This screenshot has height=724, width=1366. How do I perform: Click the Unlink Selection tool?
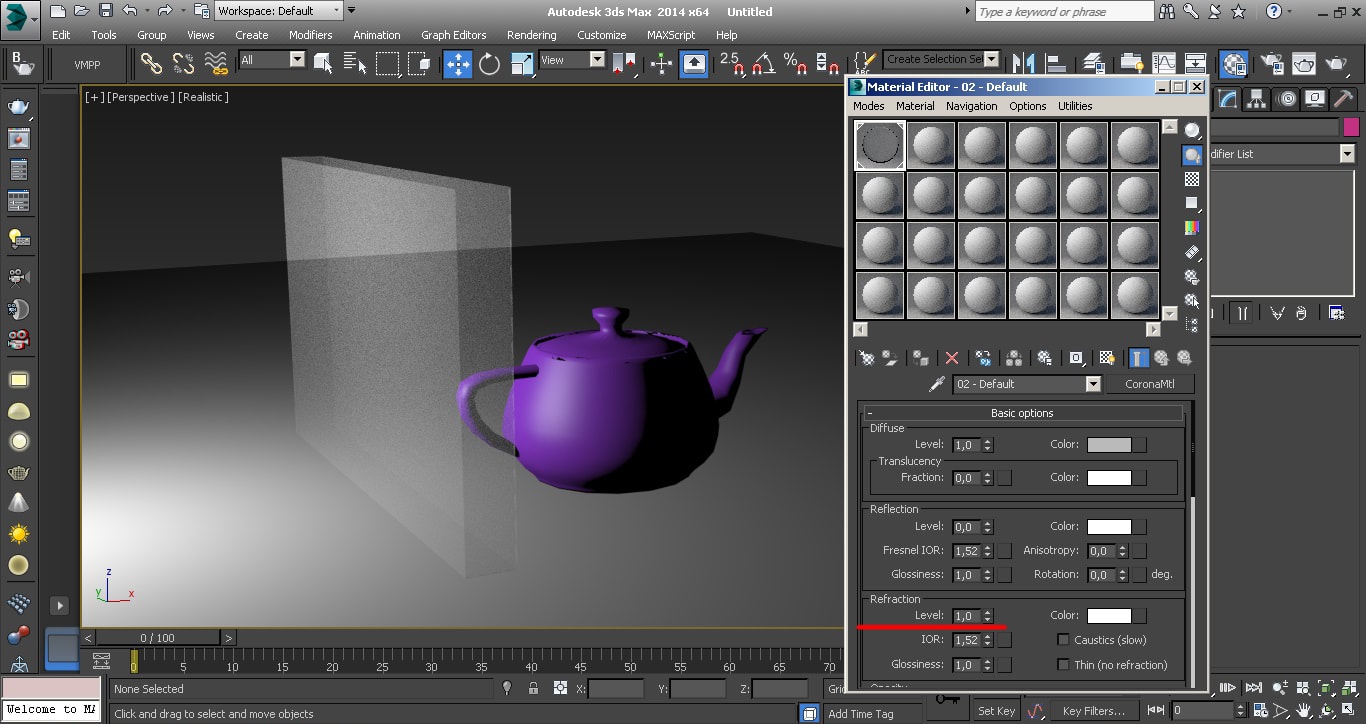click(x=184, y=64)
